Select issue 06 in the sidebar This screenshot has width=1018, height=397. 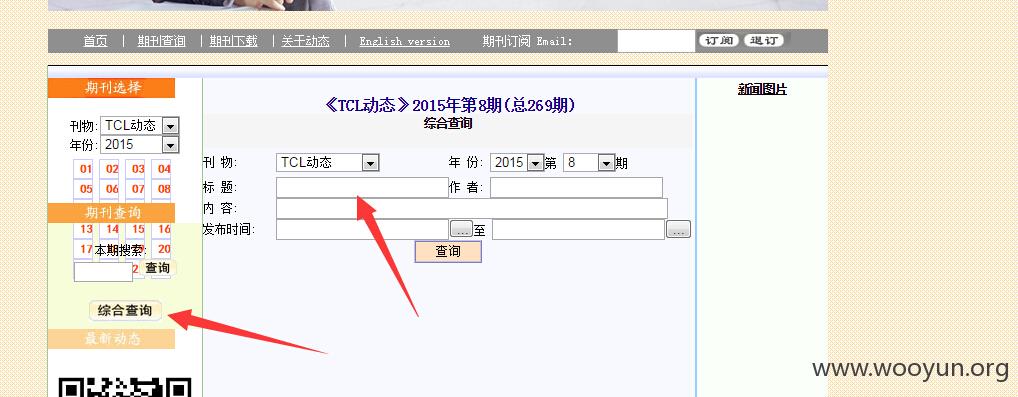112,189
